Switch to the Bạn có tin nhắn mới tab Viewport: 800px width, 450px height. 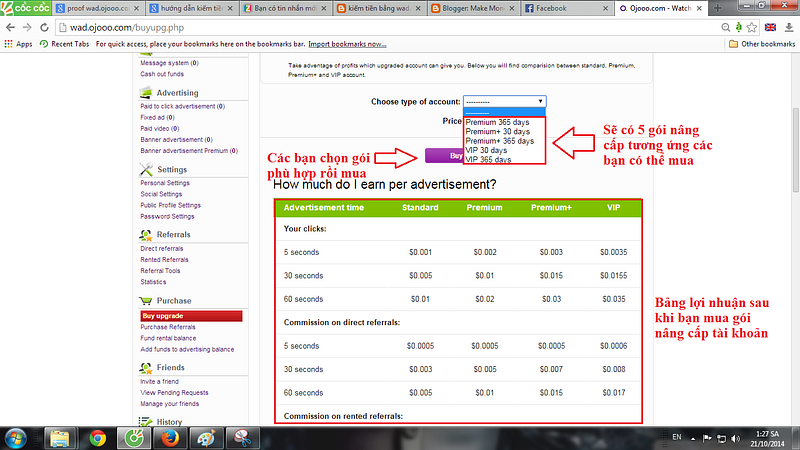(285, 8)
